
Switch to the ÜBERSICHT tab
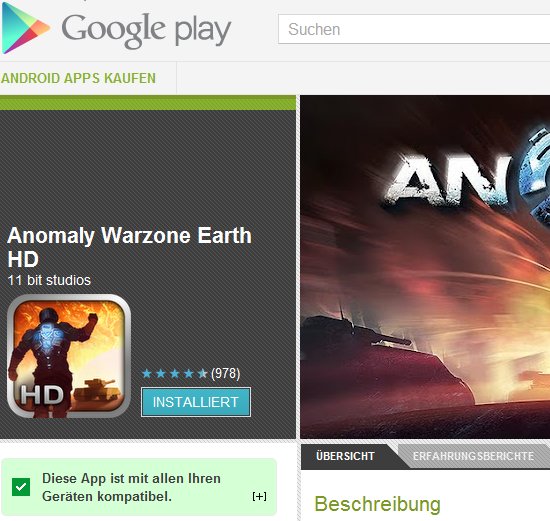pos(345,456)
